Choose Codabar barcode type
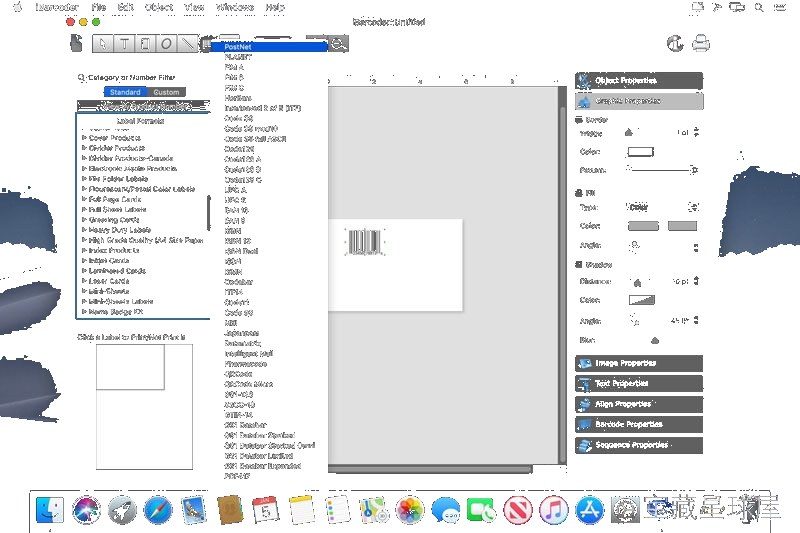The width and height of the screenshot is (800, 533). coord(269,282)
